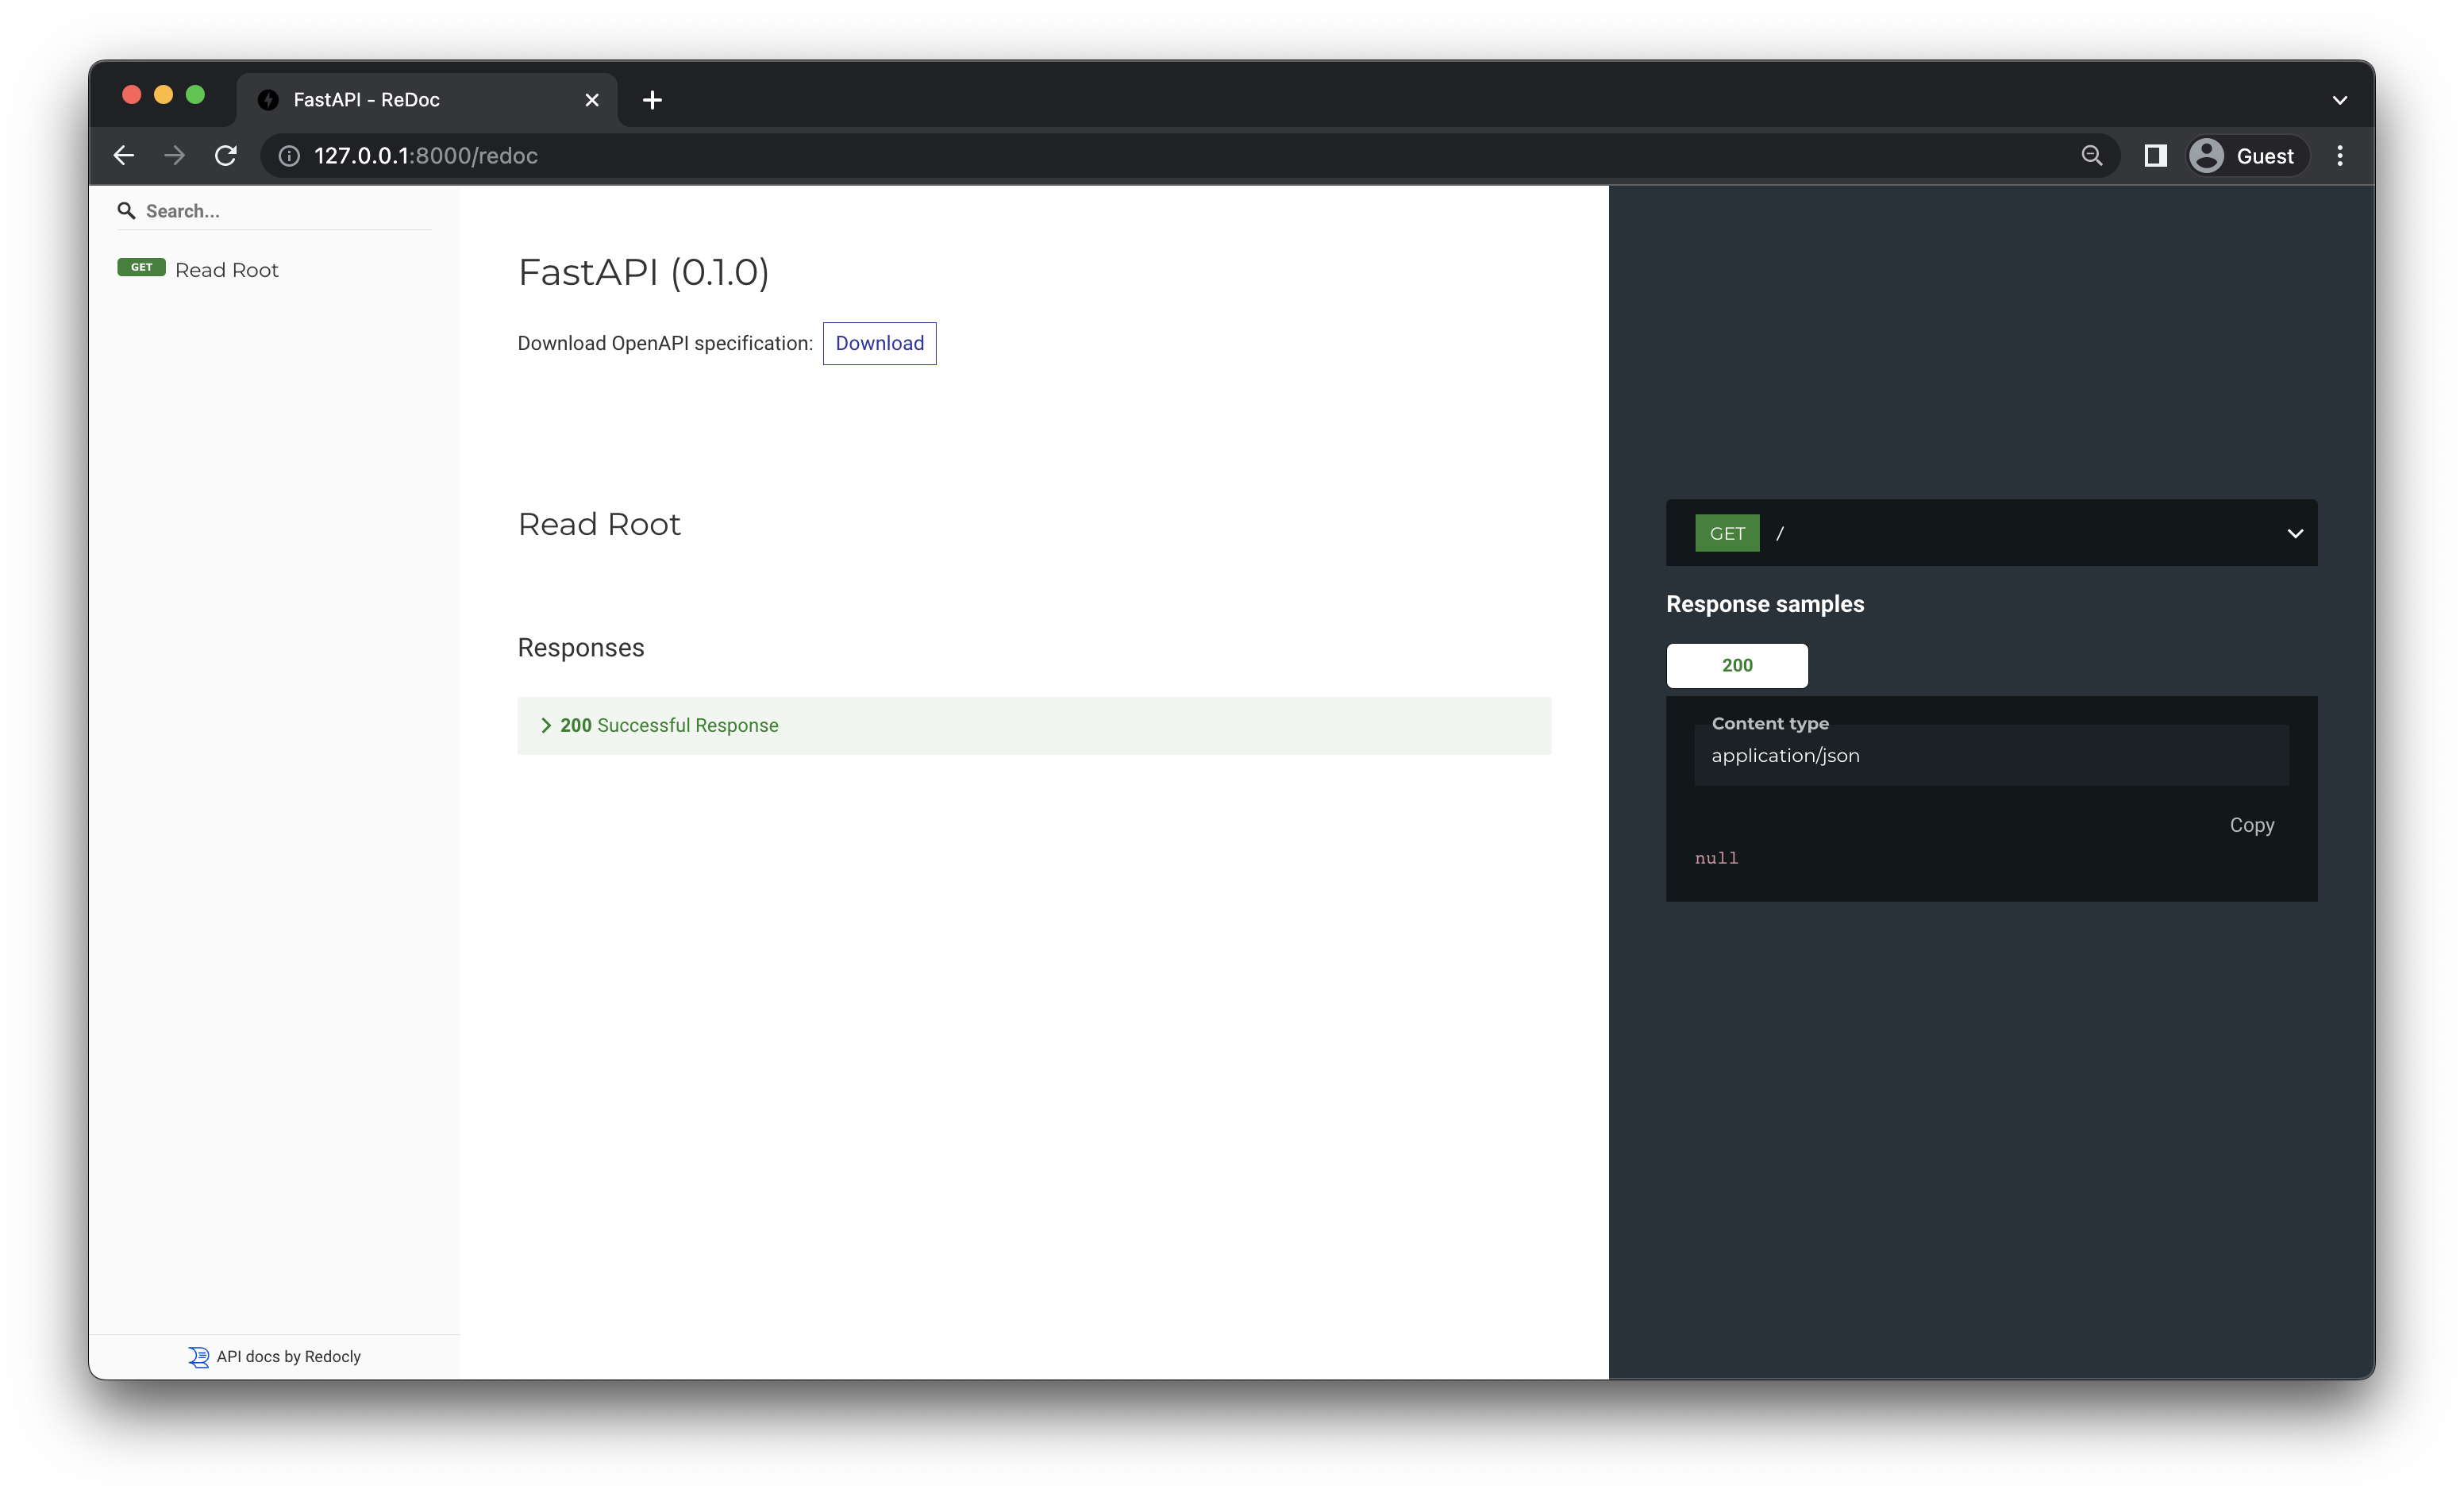Copy the null response sample
Image resolution: width=2464 pixels, height=1497 pixels.
point(2251,825)
